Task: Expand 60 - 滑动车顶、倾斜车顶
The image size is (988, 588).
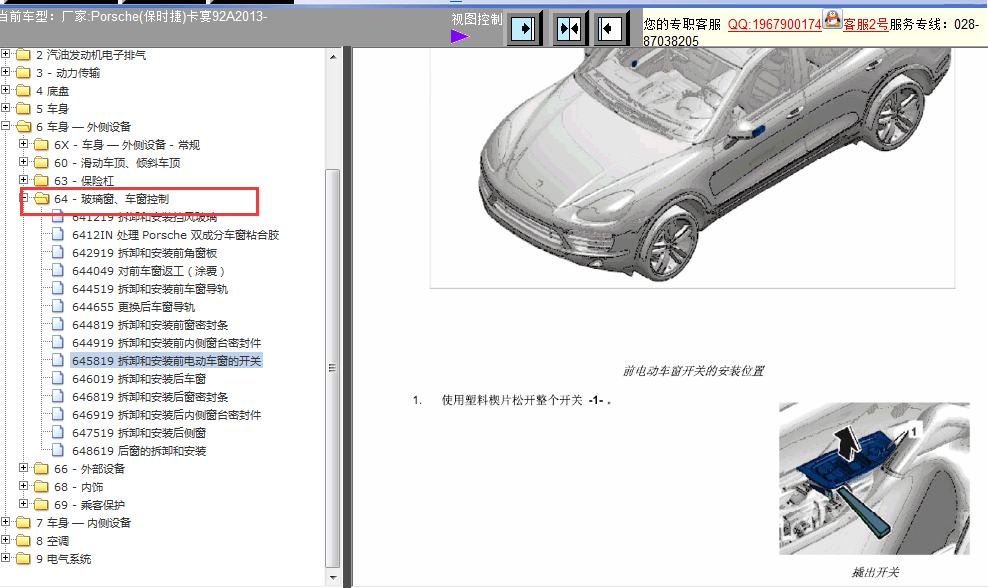Action: (x=23, y=162)
